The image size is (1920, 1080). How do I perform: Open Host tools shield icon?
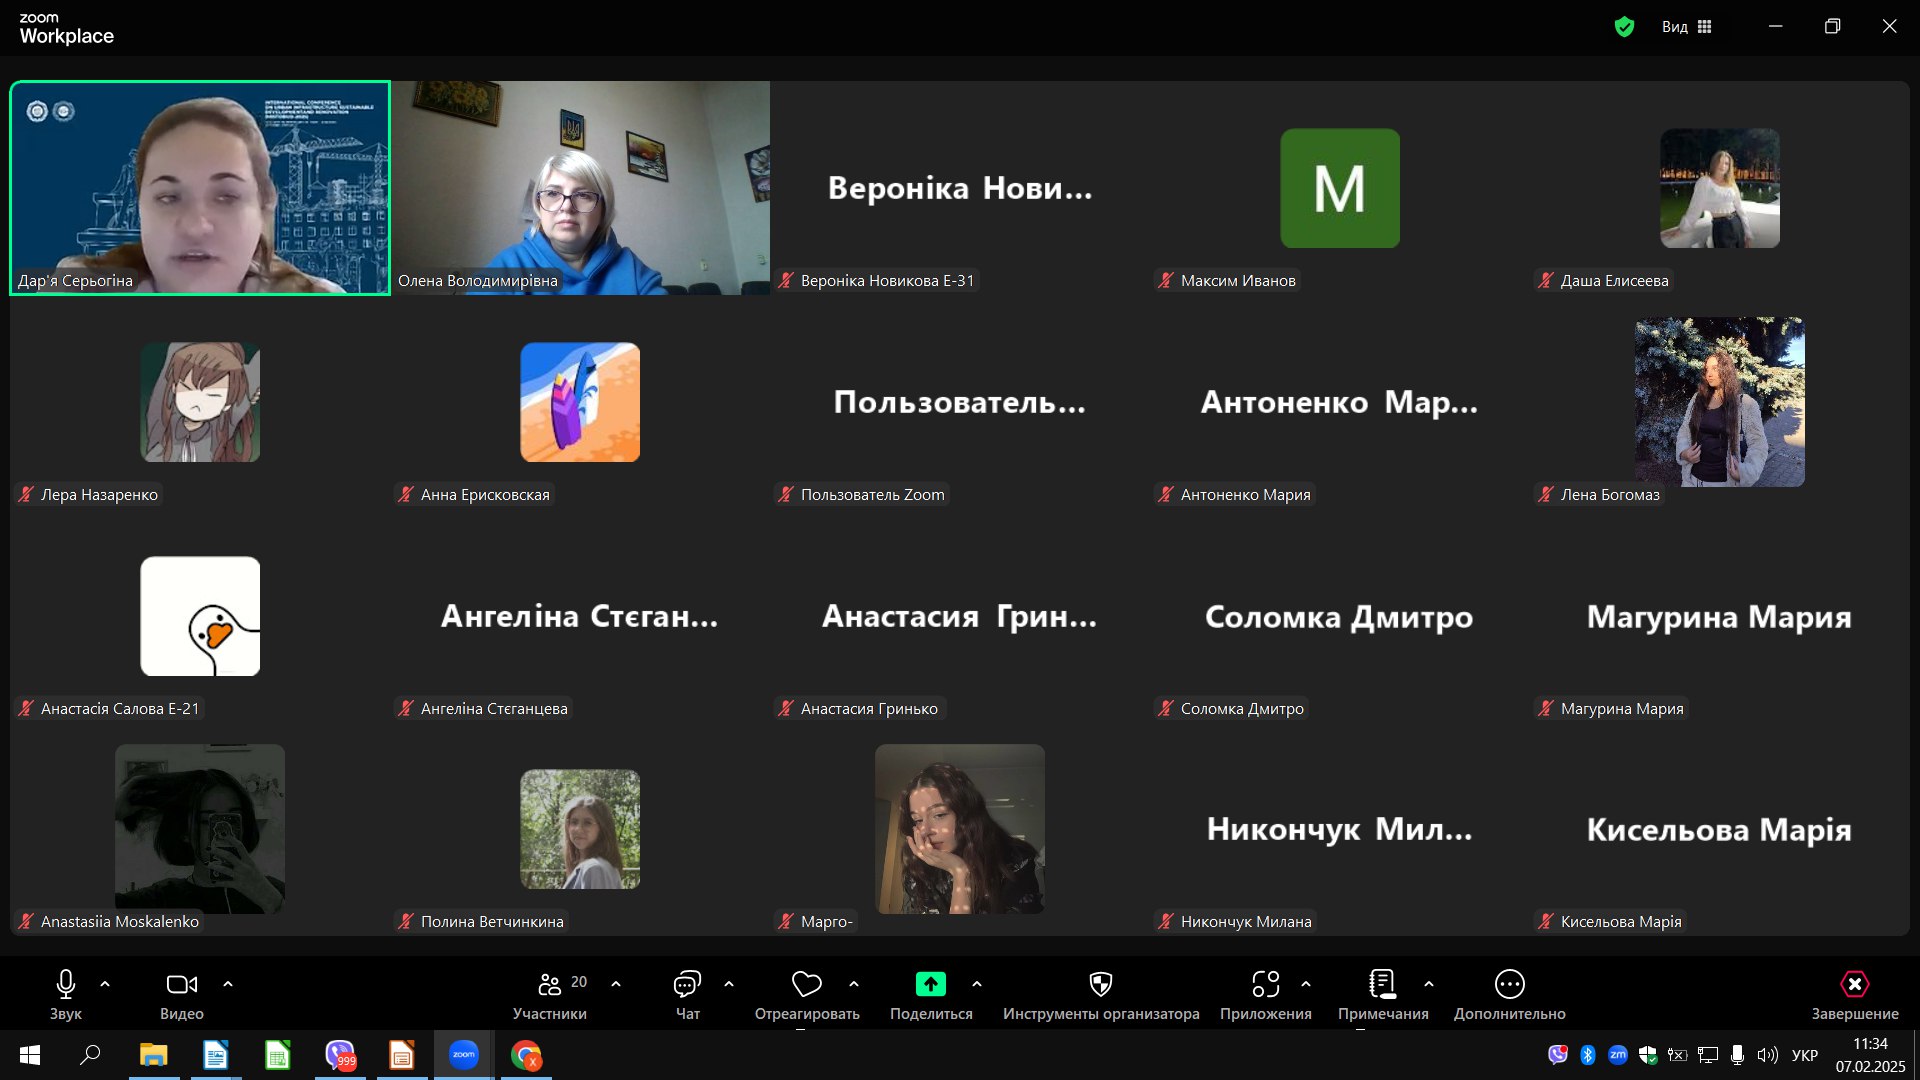pos(1100,985)
